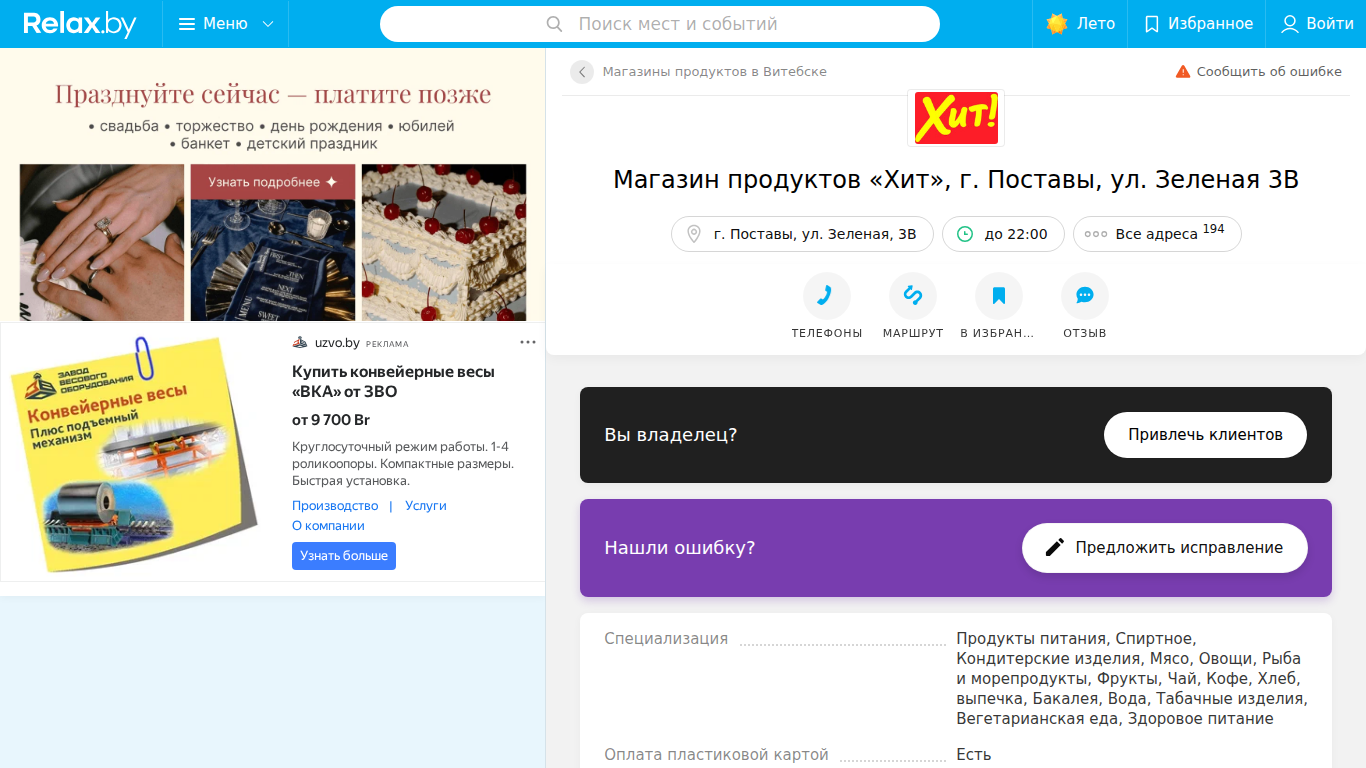Click the user profile icon beside Войти
1366x768 pixels.
tap(1290, 24)
